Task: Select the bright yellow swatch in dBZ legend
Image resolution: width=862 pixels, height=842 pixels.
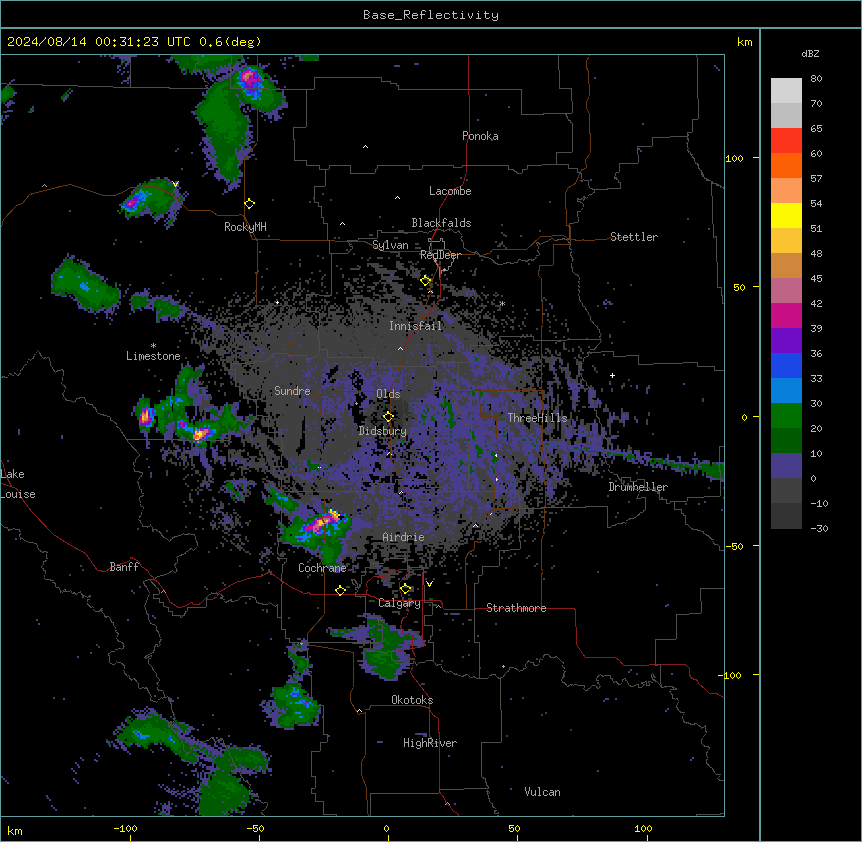Action: [786, 215]
